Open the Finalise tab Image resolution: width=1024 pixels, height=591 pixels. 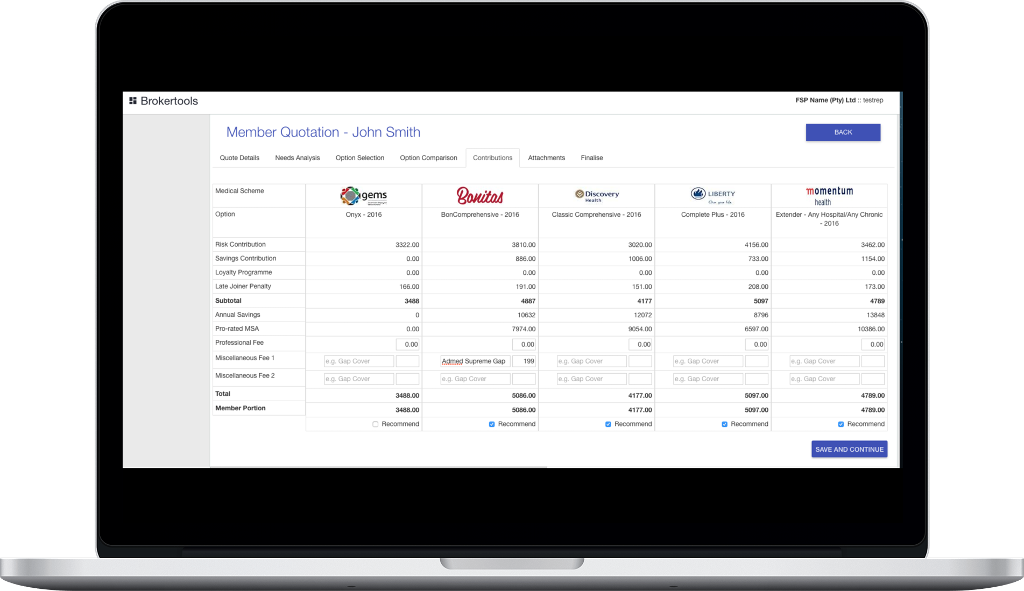(591, 158)
